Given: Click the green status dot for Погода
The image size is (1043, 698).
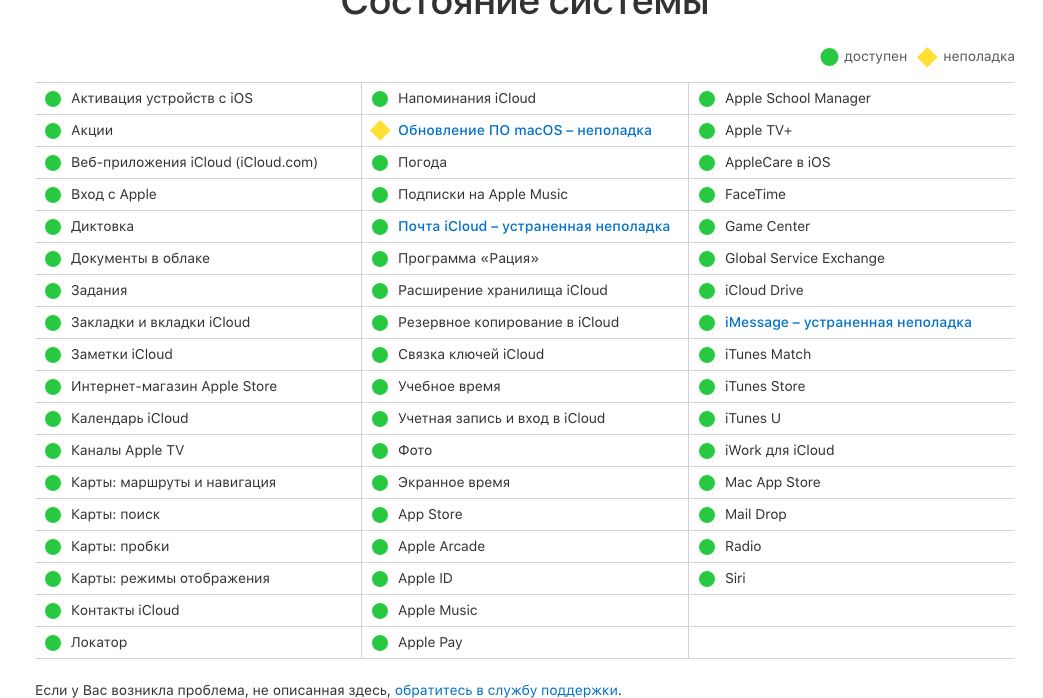Looking at the screenshot, I should point(380,162).
